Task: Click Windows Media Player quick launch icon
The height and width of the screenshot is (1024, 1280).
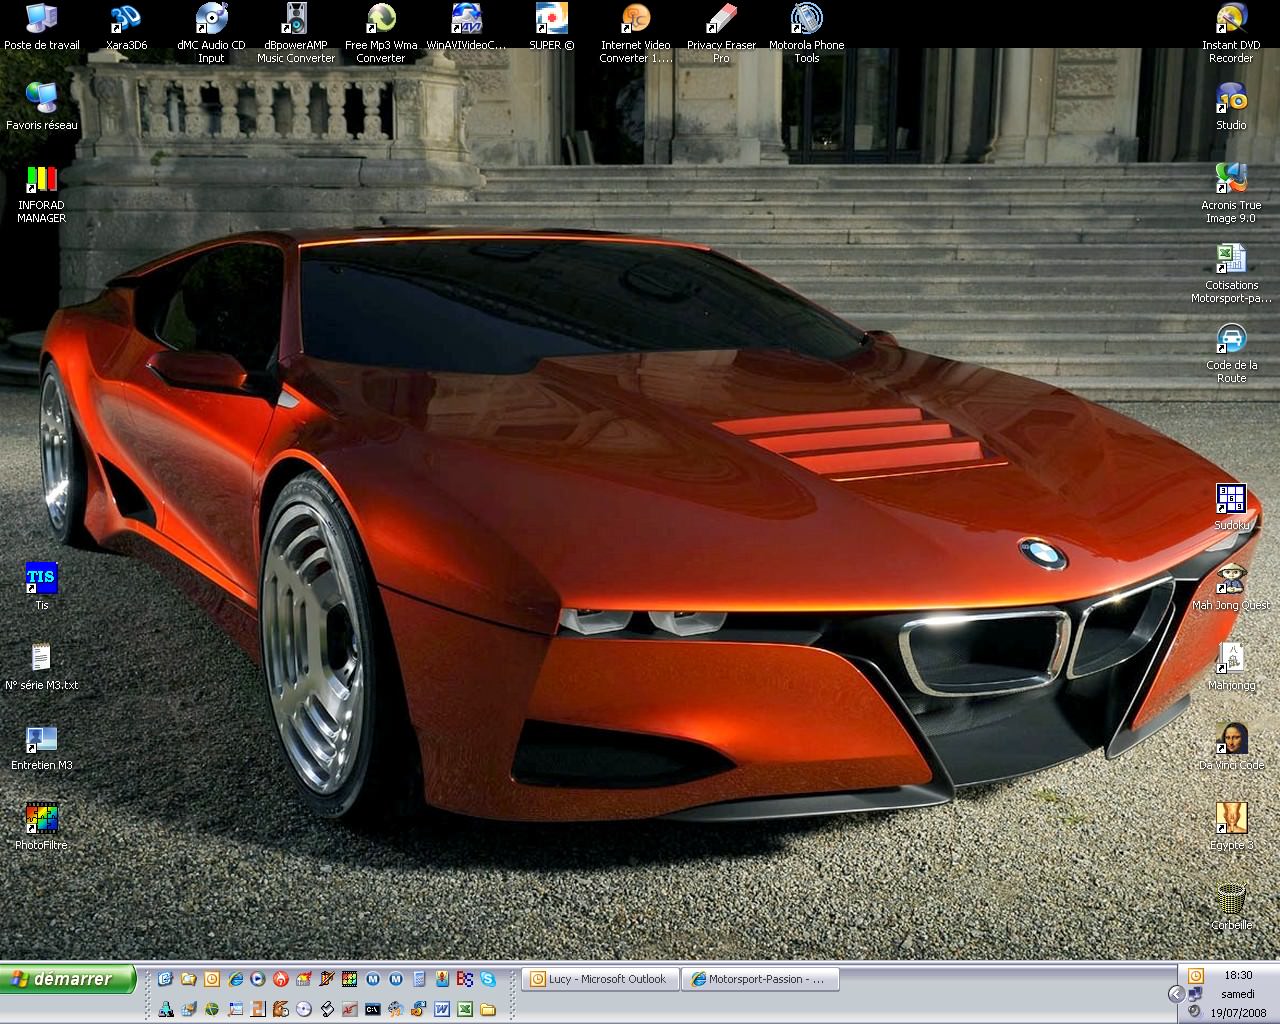Action: coord(258,979)
